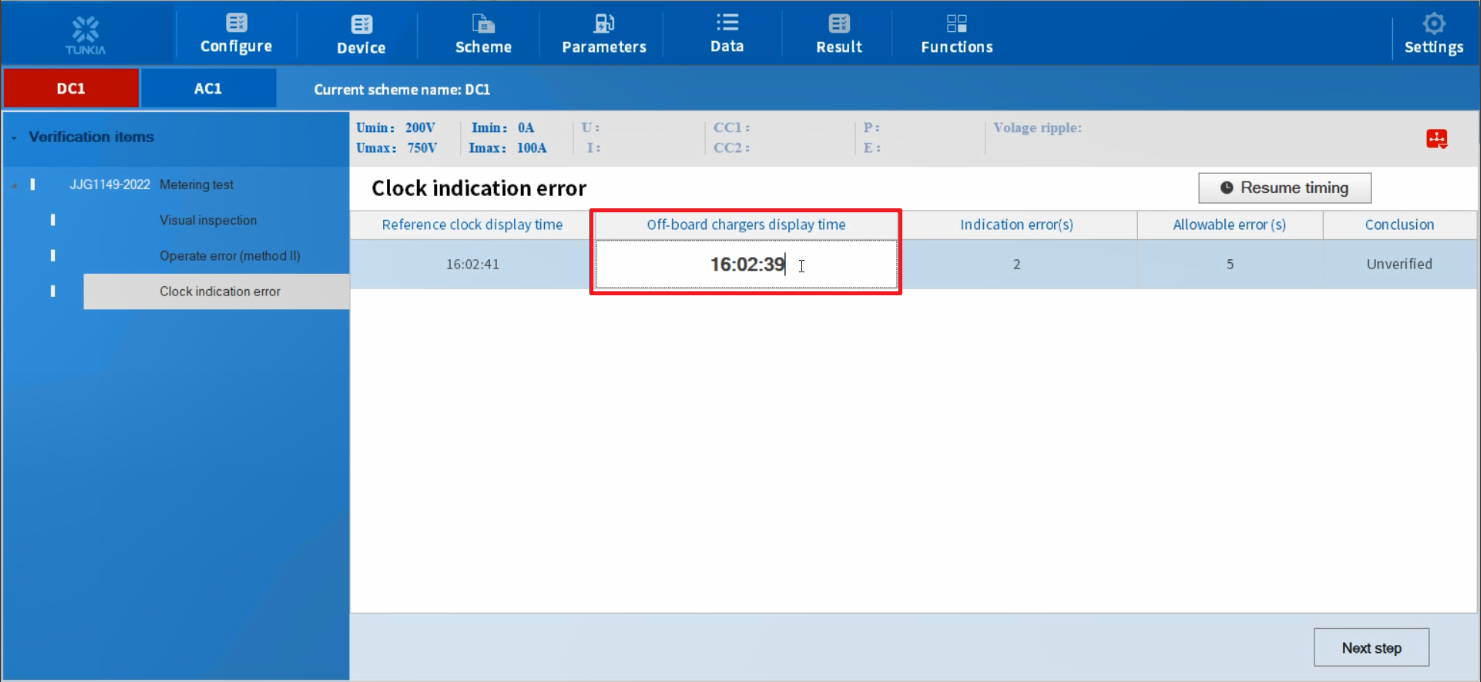
Task: Select the DC1 tab
Action: (70, 88)
